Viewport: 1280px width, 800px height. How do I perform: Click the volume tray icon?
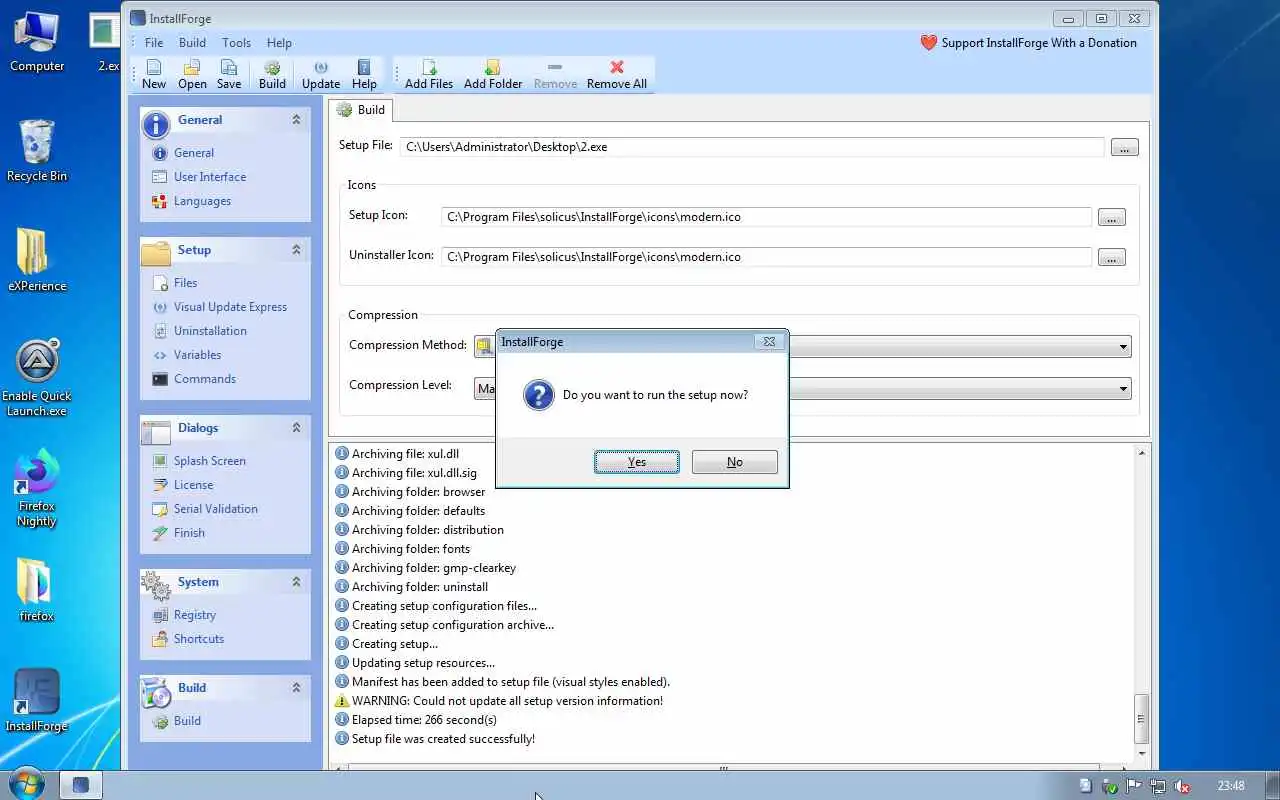point(1181,786)
